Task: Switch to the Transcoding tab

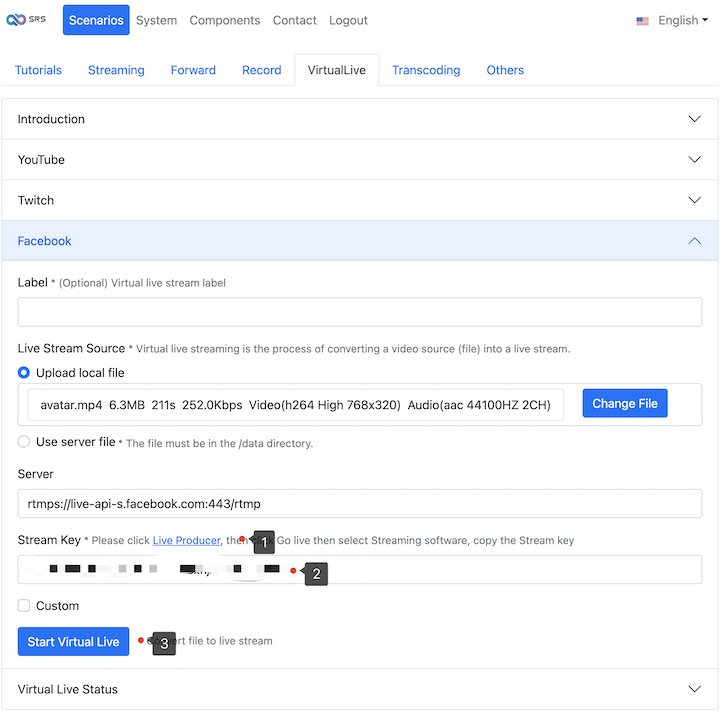Action: coord(426,70)
